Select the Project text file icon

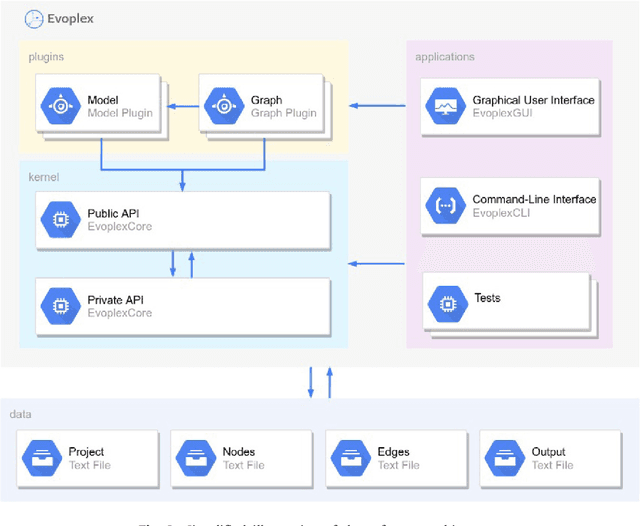tap(41, 458)
